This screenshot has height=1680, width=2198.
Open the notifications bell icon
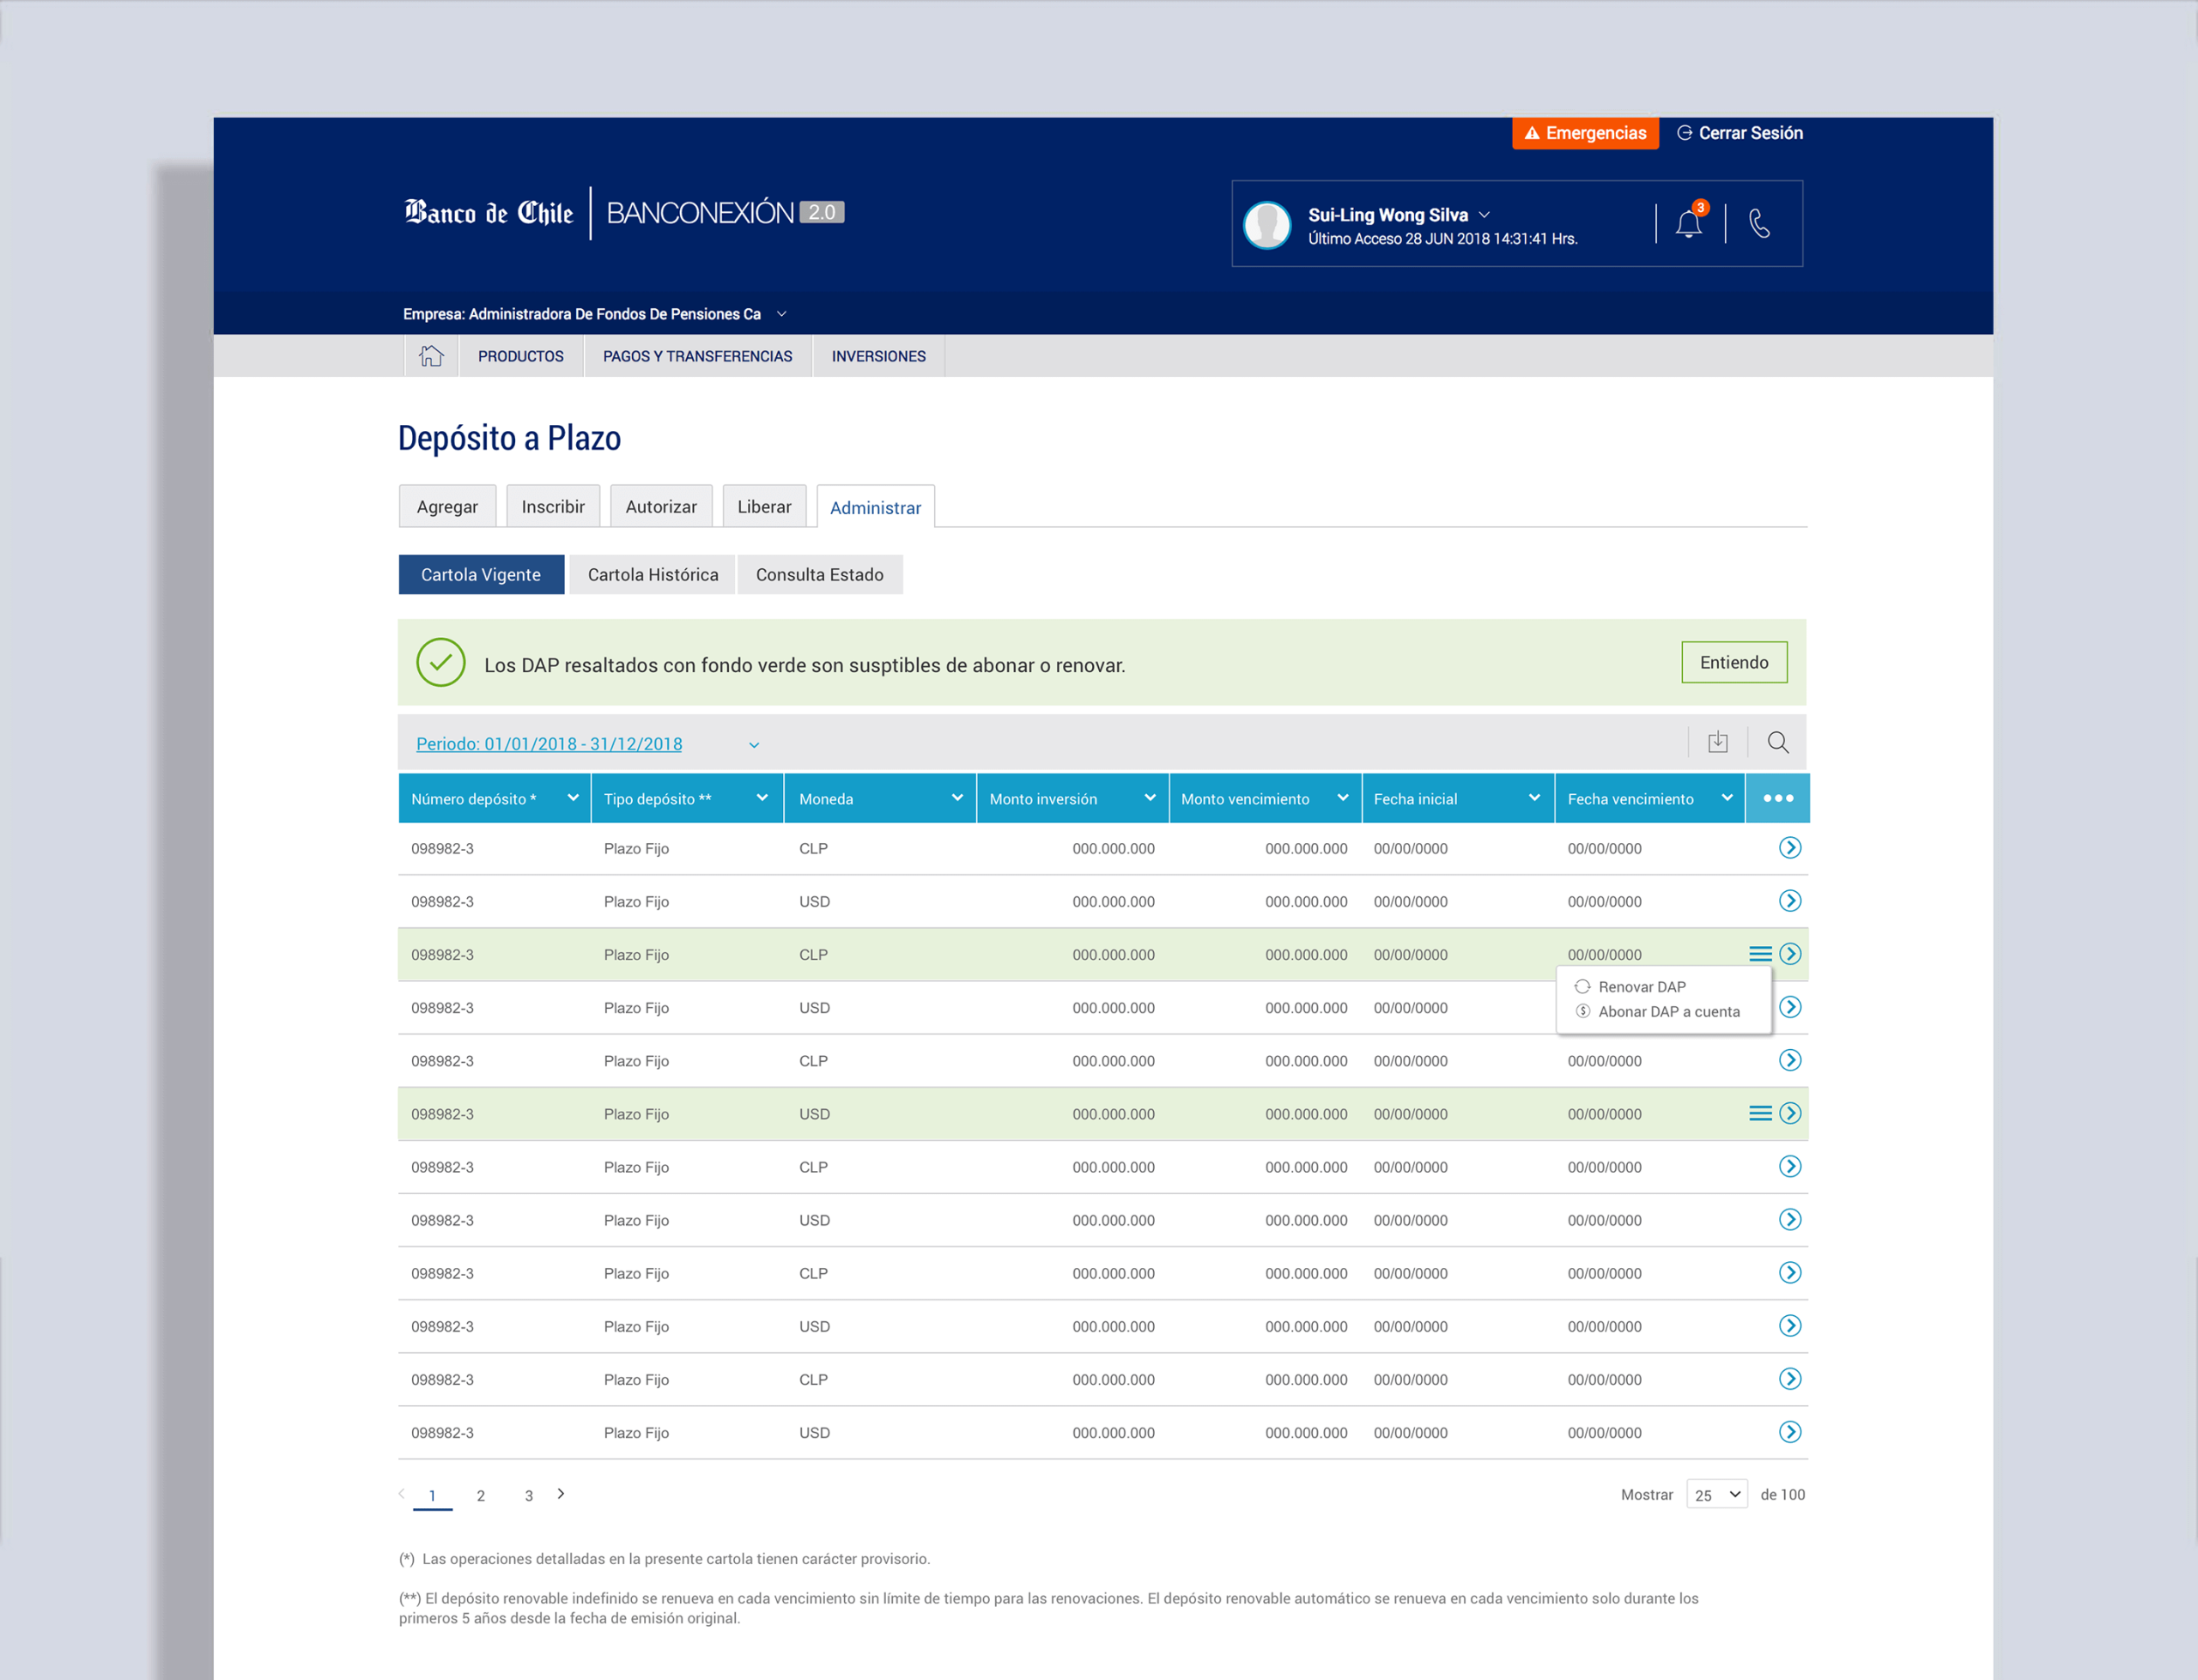(1689, 223)
